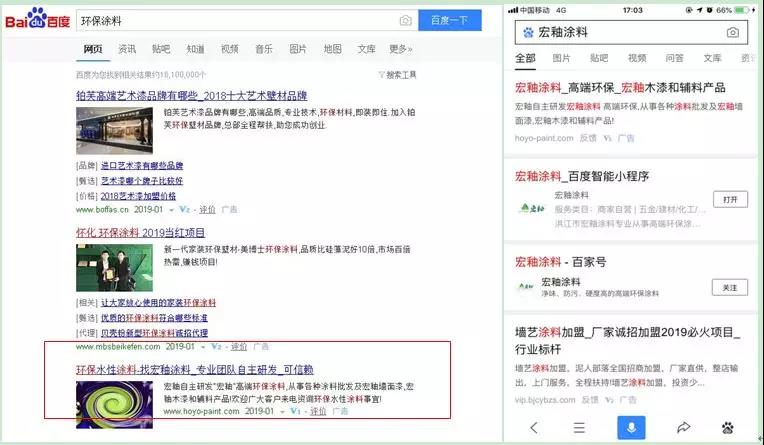764x445 pixels.
Task: Click the Baidu logo on desktop page
Action: click(x=38, y=21)
